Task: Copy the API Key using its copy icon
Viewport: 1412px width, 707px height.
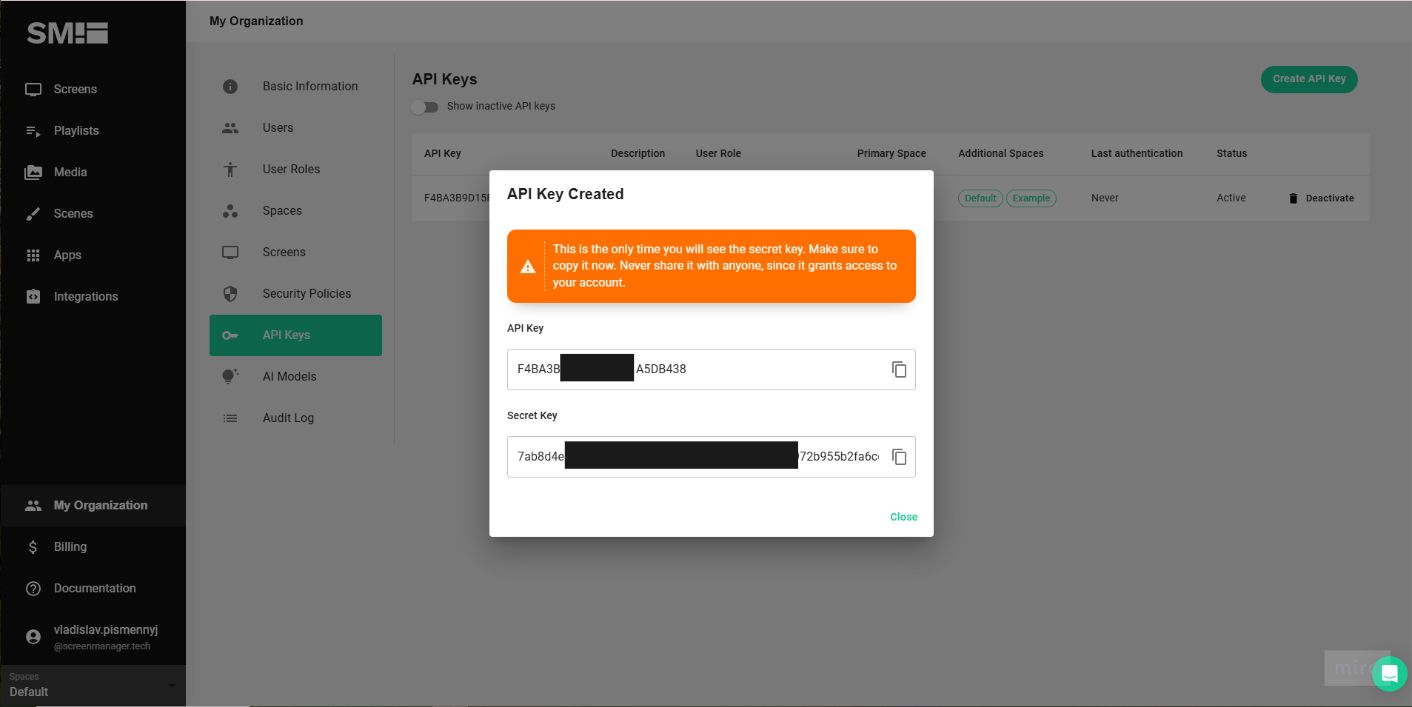Action: [x=898, y=369]
